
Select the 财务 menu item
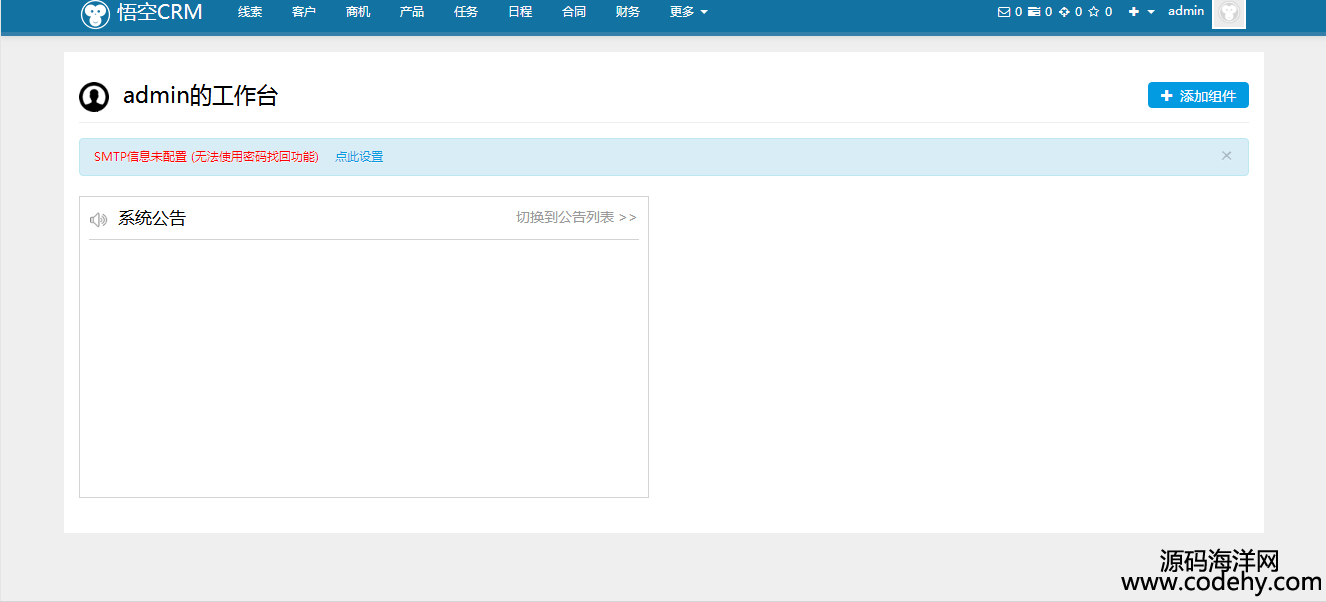coord(628,12)
